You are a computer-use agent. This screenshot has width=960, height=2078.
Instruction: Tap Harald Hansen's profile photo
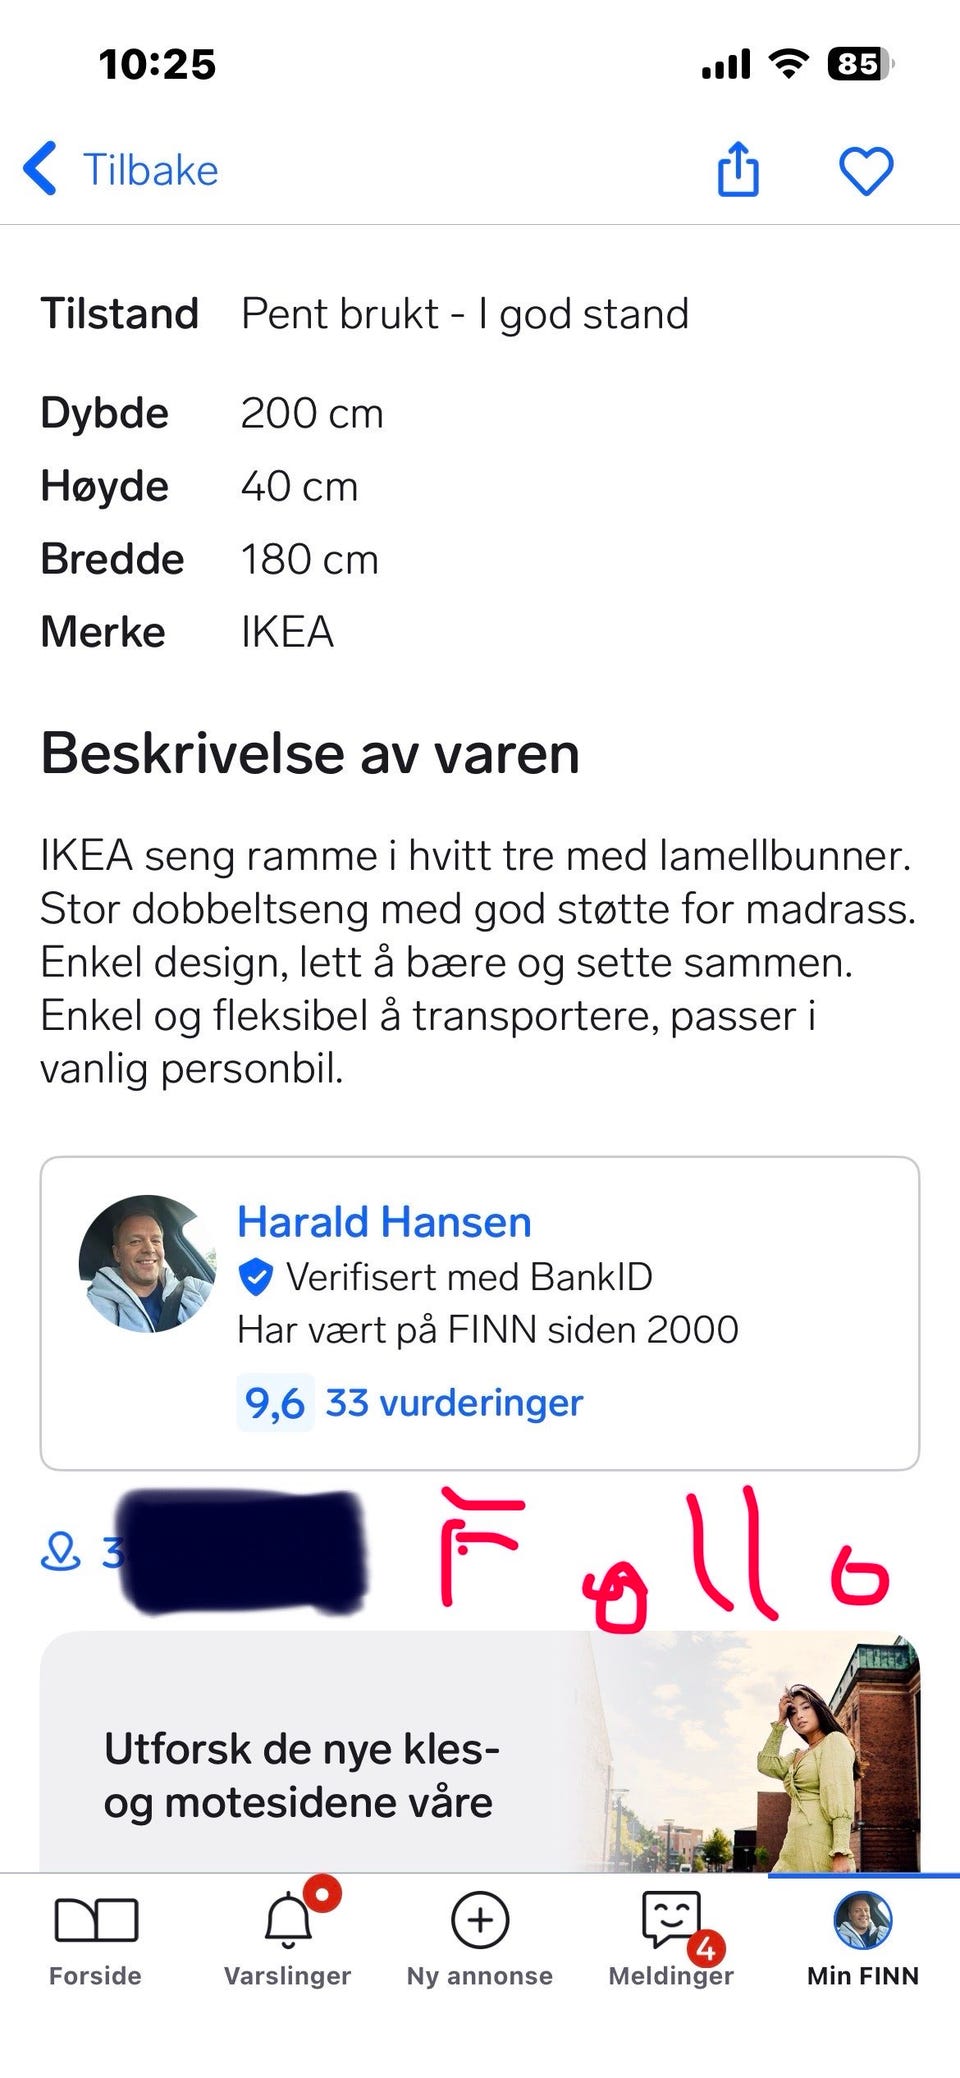(x=148, y=1263)
